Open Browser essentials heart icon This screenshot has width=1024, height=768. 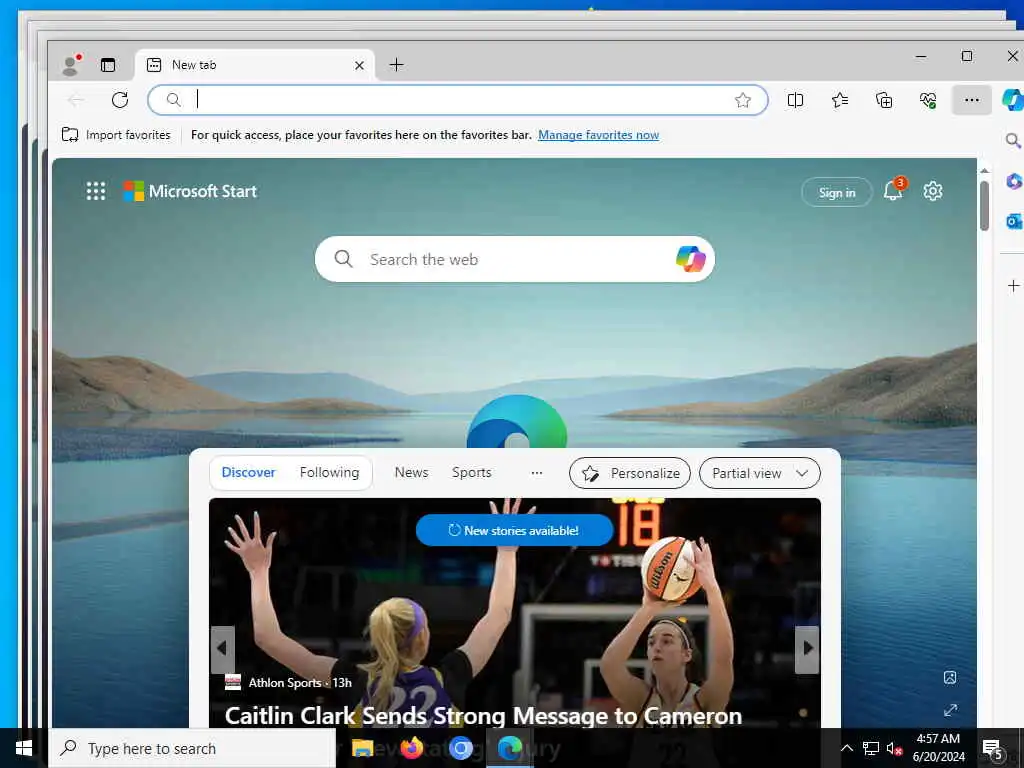pyautogui.click(x=928, y=100)
